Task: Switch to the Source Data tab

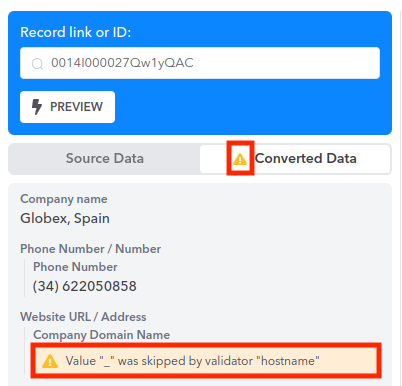Action: (x=104, y=159)
